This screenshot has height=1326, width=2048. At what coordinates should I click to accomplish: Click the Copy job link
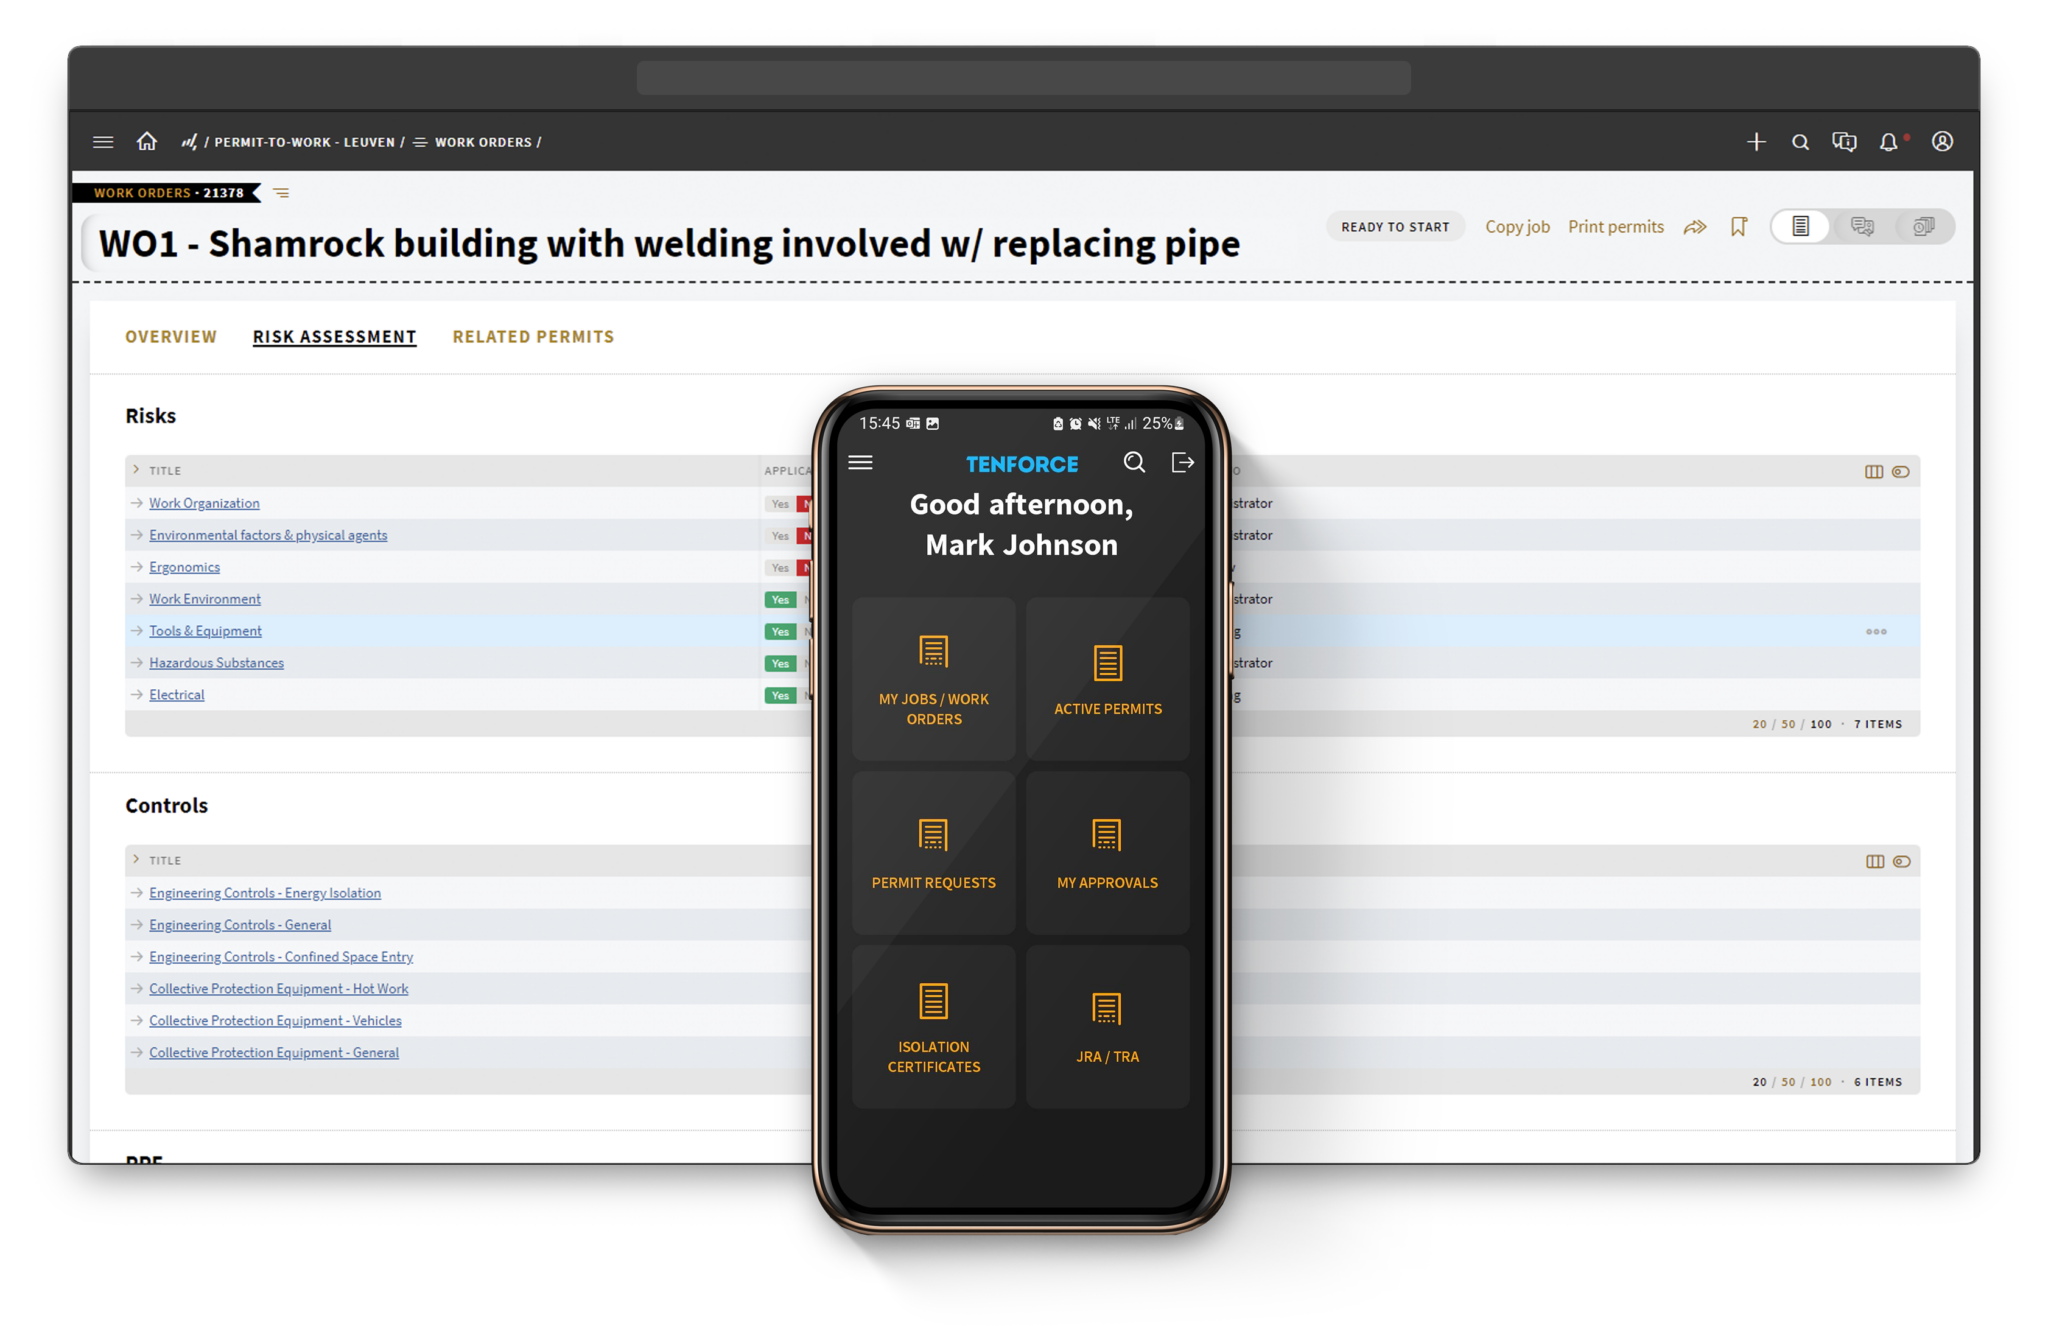pyautogui.click(x=1517, y=227)
